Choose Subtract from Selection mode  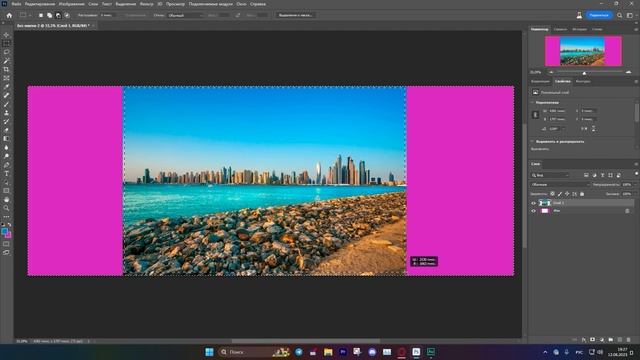(x=58, y=15)
